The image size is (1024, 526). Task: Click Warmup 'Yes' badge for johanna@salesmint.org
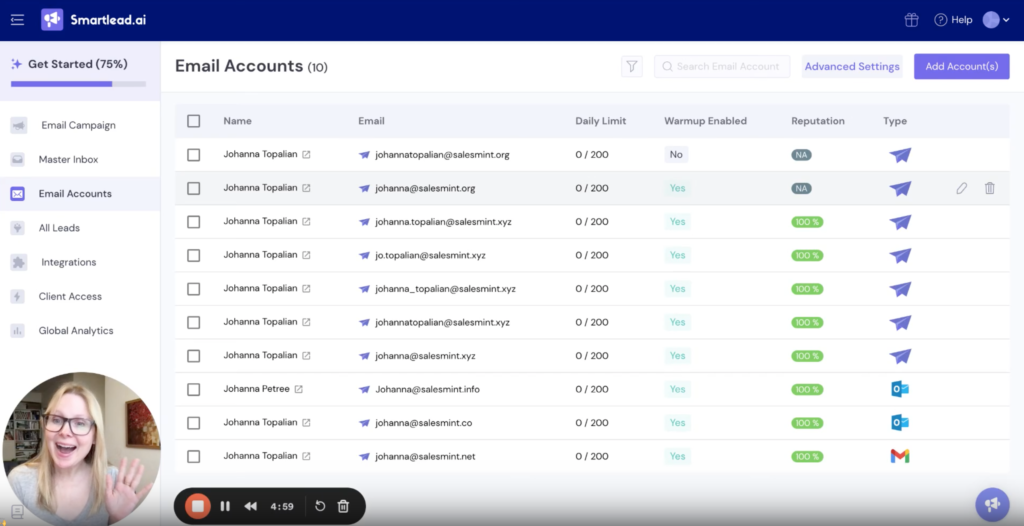tap(677, 188)
